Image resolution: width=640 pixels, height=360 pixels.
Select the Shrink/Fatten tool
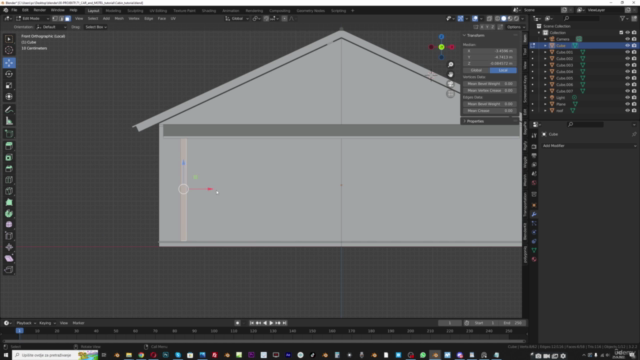tap(9, 247)
